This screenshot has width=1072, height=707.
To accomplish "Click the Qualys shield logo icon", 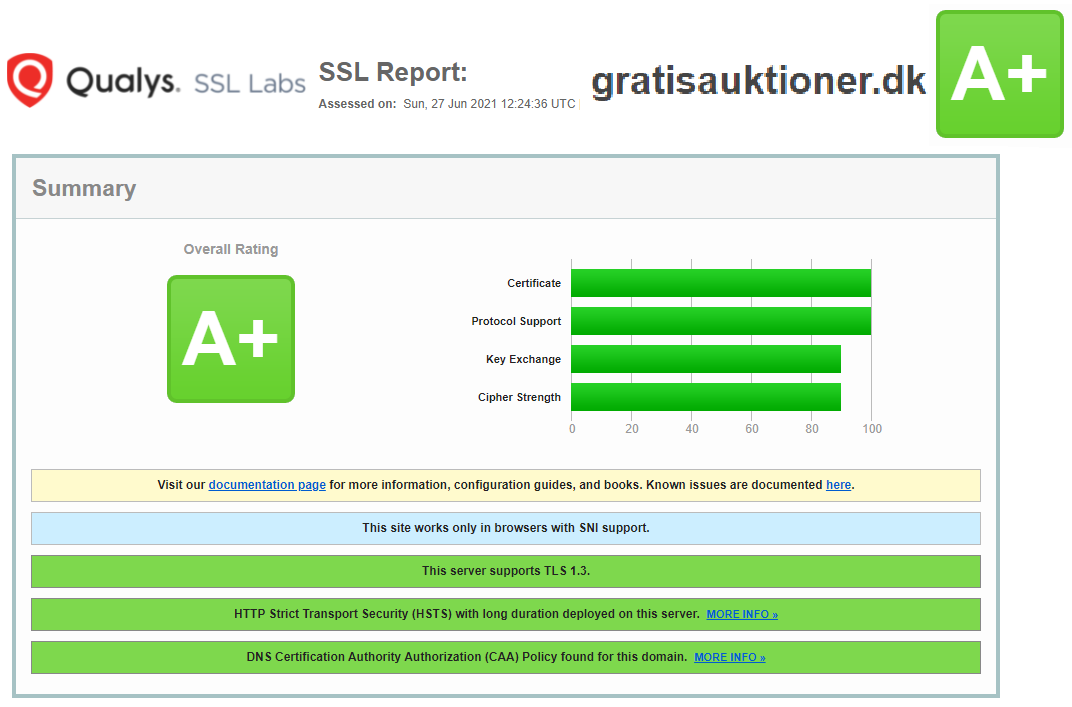I will click(29, 80).
